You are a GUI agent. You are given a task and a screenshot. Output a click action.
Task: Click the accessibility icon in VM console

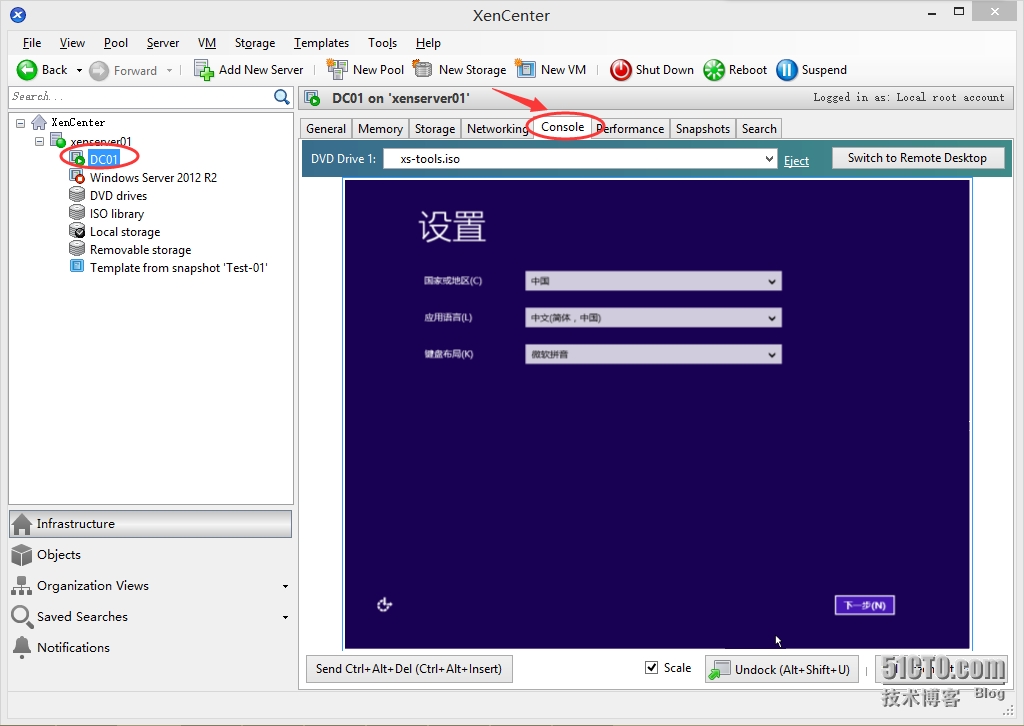pos(385,605)
